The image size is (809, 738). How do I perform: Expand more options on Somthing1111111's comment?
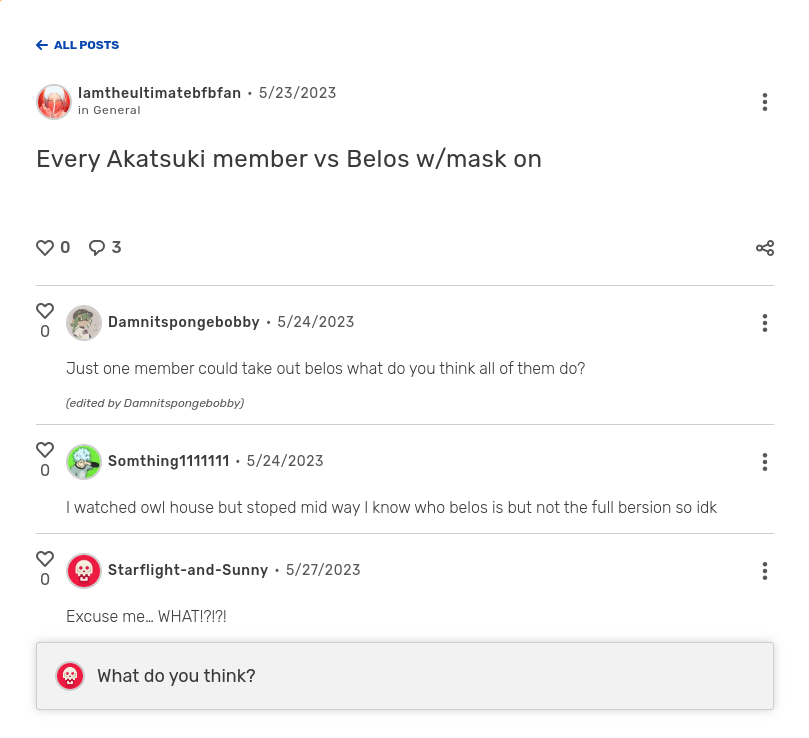point(765,462)
